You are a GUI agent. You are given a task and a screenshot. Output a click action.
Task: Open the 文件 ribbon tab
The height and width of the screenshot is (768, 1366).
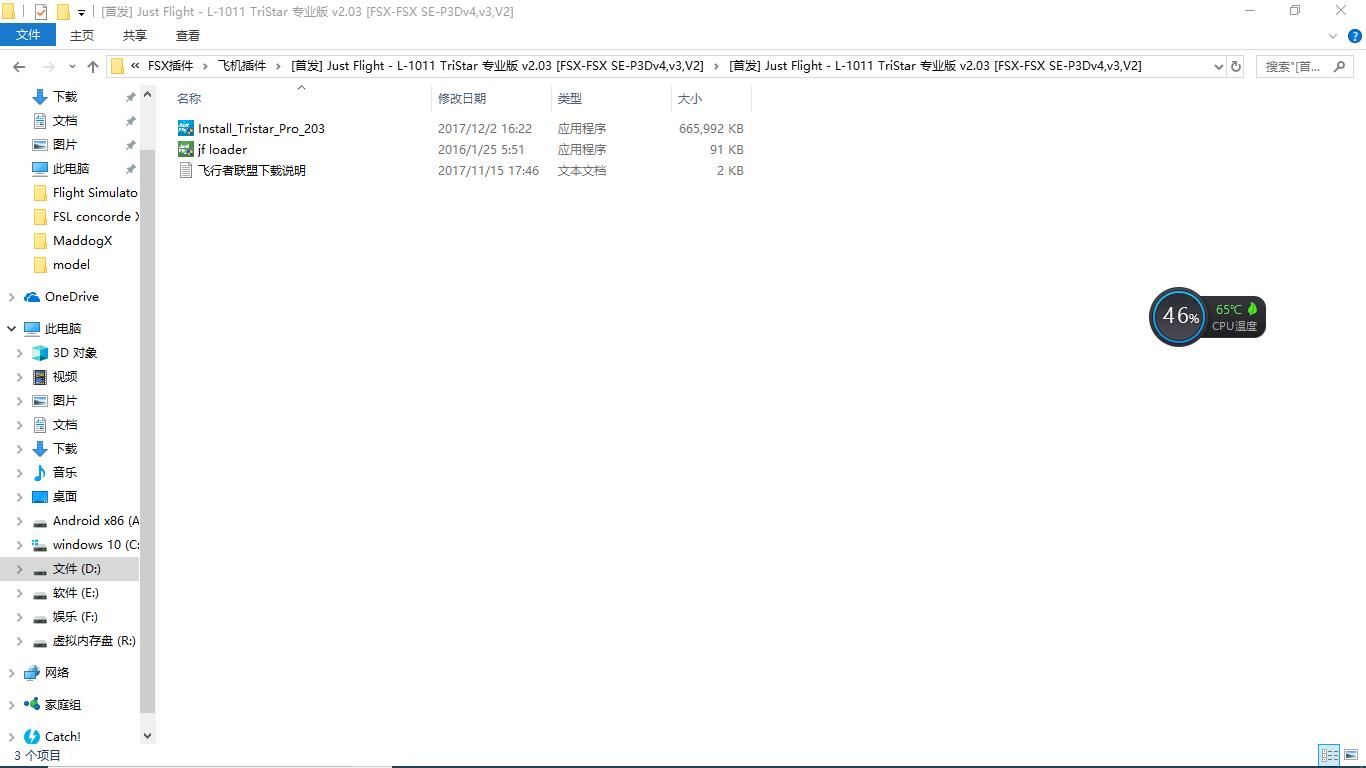[x=28, y=35]
